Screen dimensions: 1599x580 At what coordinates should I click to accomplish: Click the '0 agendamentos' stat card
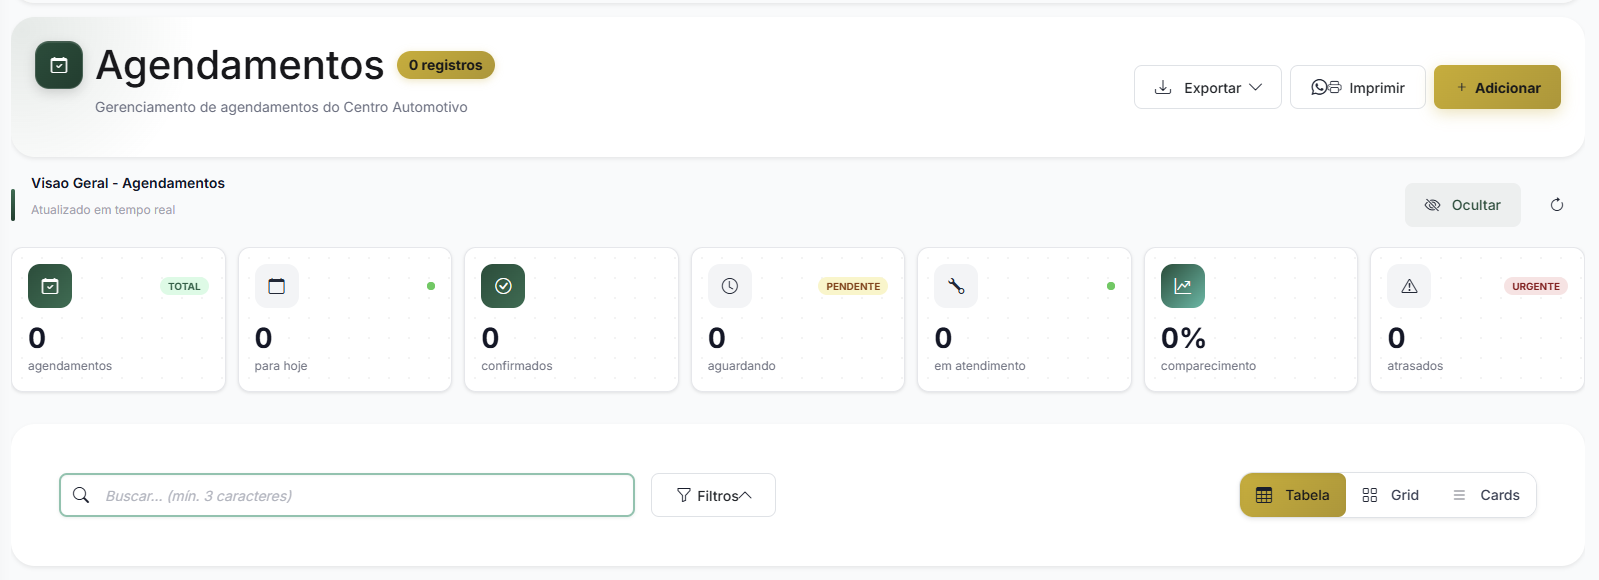coord(118,319)
